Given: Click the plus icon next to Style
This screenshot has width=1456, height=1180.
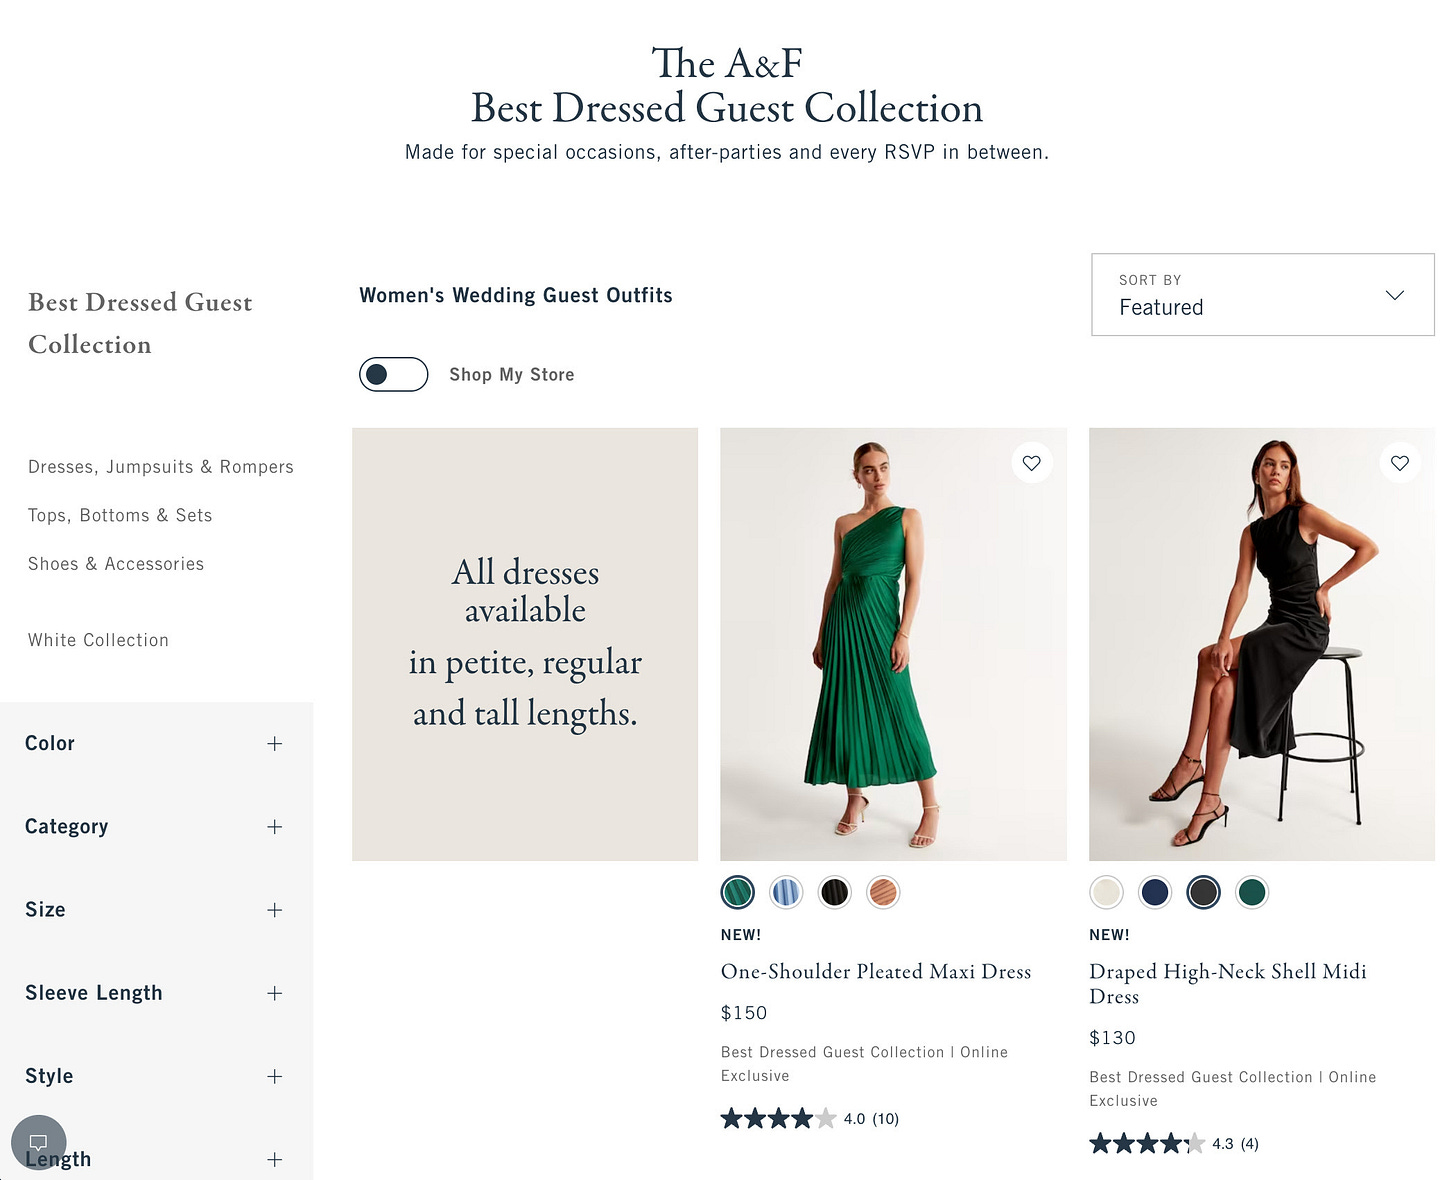Looking at the screenshot, I should pyautogui.click(x=274, y=1076).
